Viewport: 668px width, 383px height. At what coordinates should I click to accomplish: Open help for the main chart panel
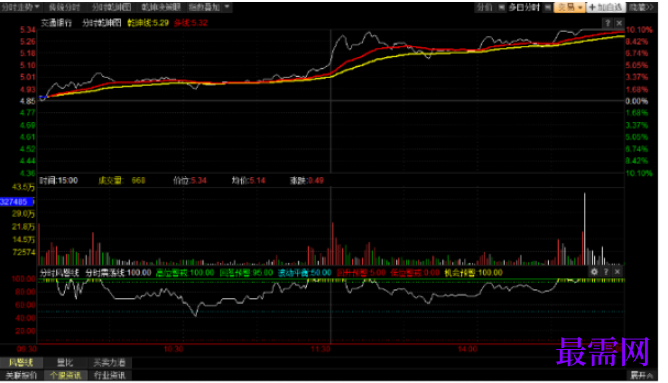[x=608, y=23]
